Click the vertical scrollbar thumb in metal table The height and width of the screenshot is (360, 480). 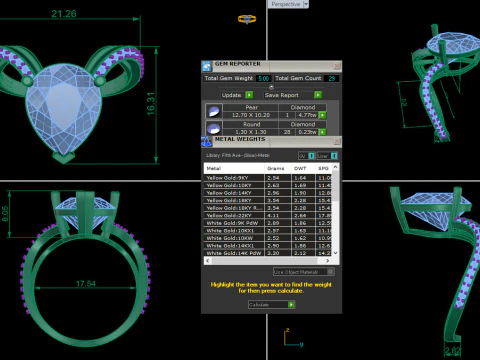tap(336, 186)
